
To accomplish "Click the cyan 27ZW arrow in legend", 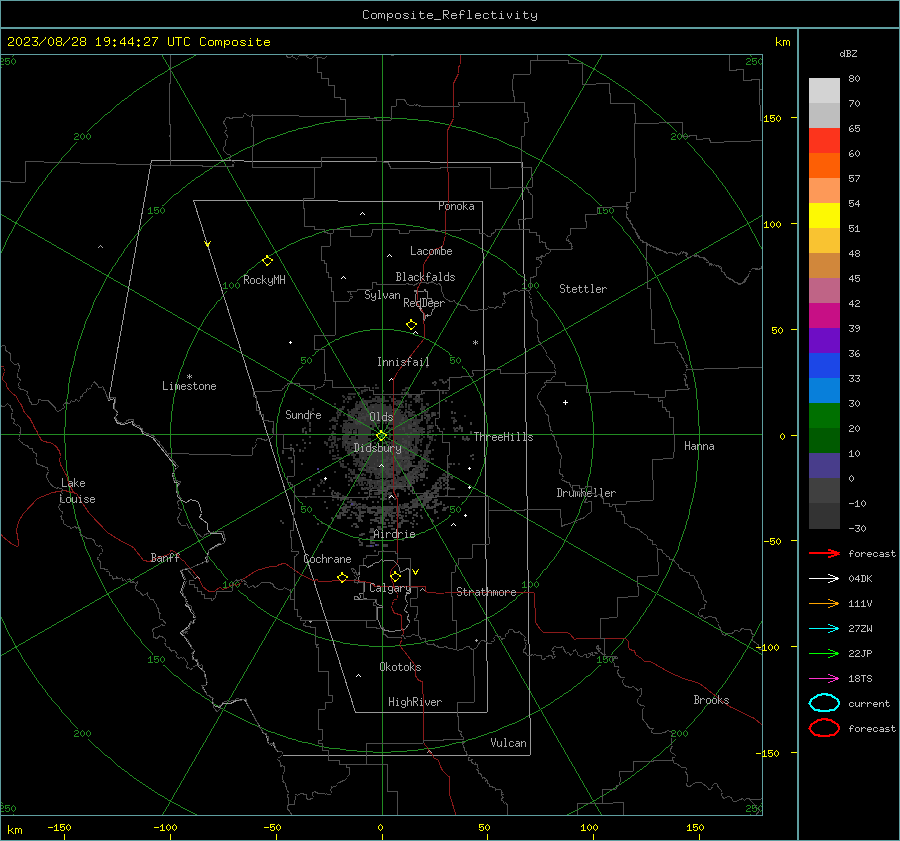I will point(824,629).
